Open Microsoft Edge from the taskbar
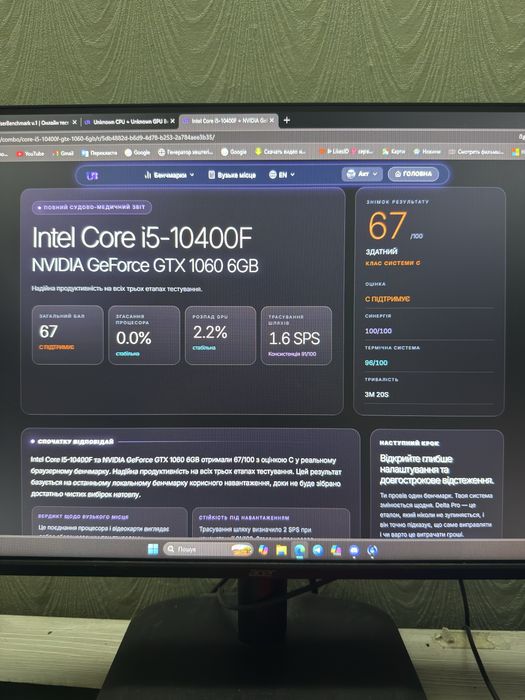Viewport: 525px width, 700px height. click(x=300, y=550)
